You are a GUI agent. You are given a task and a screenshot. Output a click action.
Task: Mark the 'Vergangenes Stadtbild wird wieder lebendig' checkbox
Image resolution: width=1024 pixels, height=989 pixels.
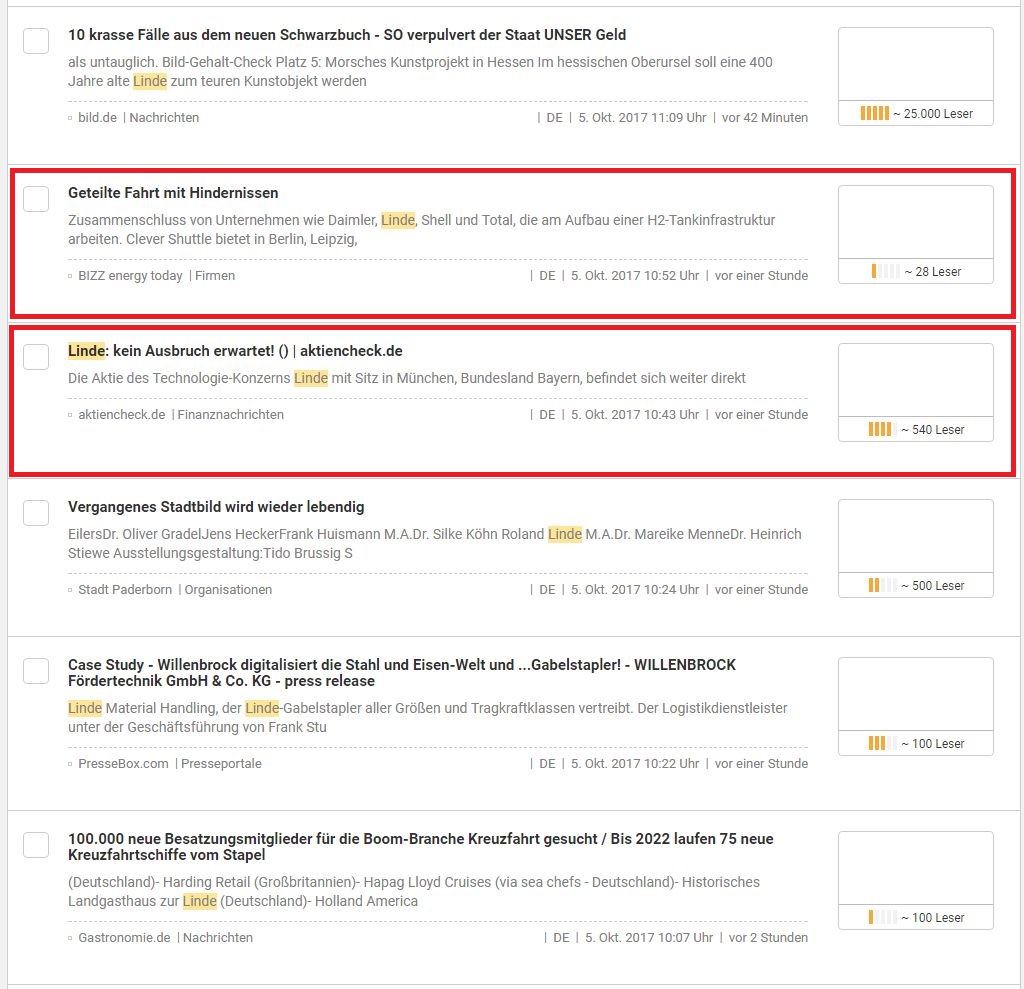[x=36, y=513]
